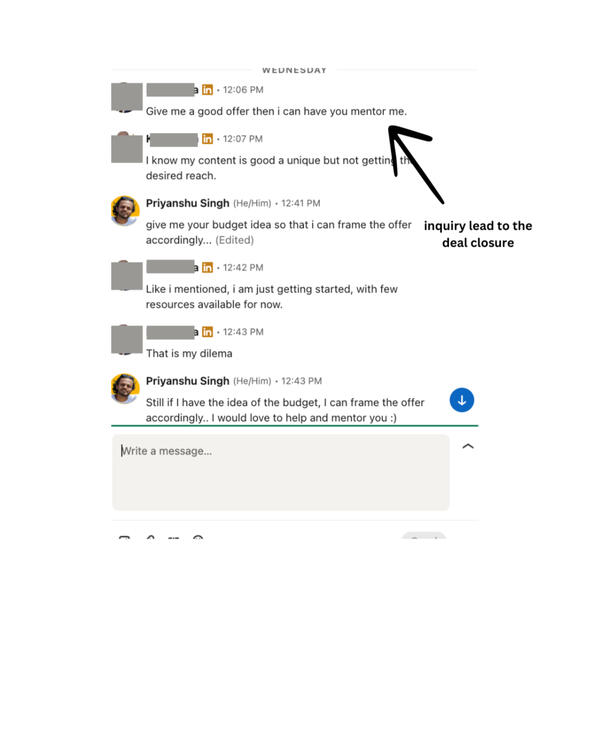Click the redacted sender avatar at 12:42 PM
The image size is (590, 738).
(127, 276)
